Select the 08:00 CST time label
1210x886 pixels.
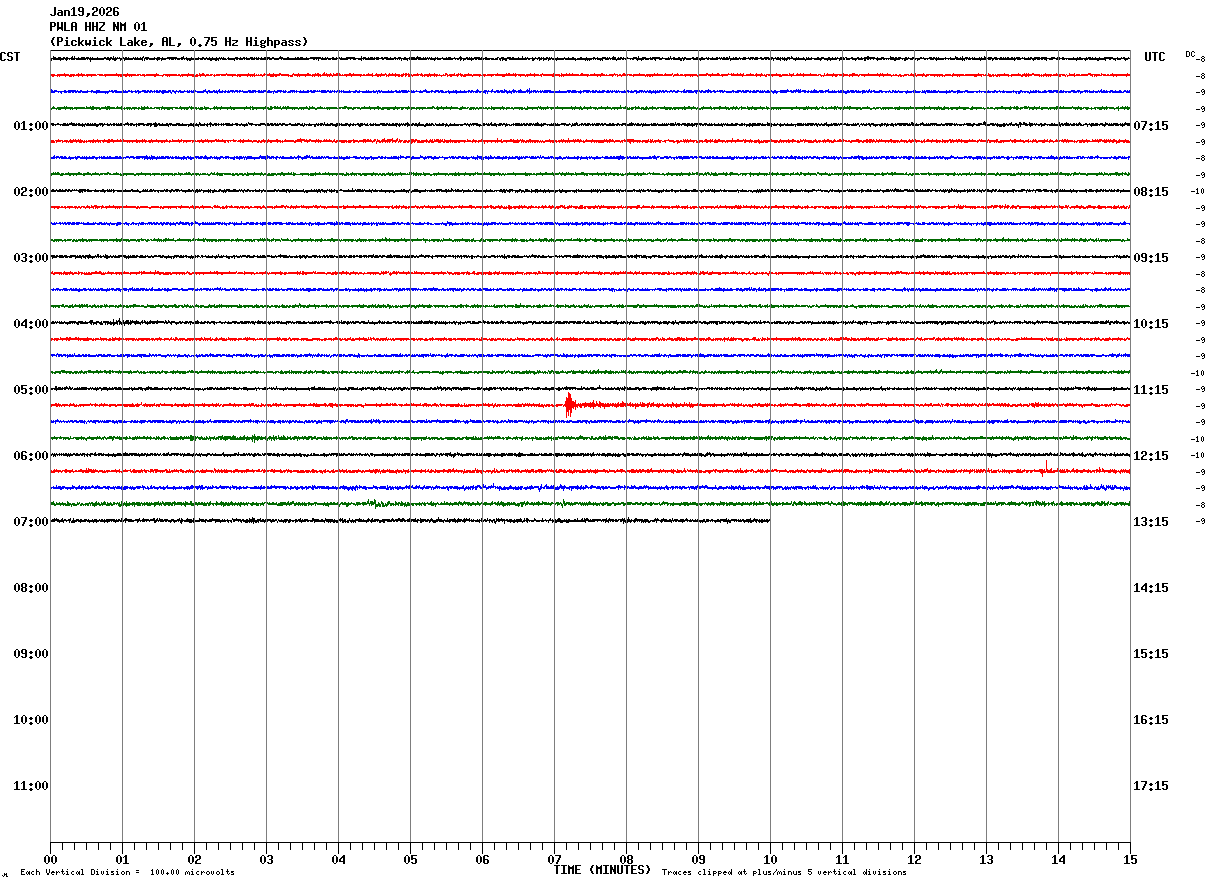[31, 588]
